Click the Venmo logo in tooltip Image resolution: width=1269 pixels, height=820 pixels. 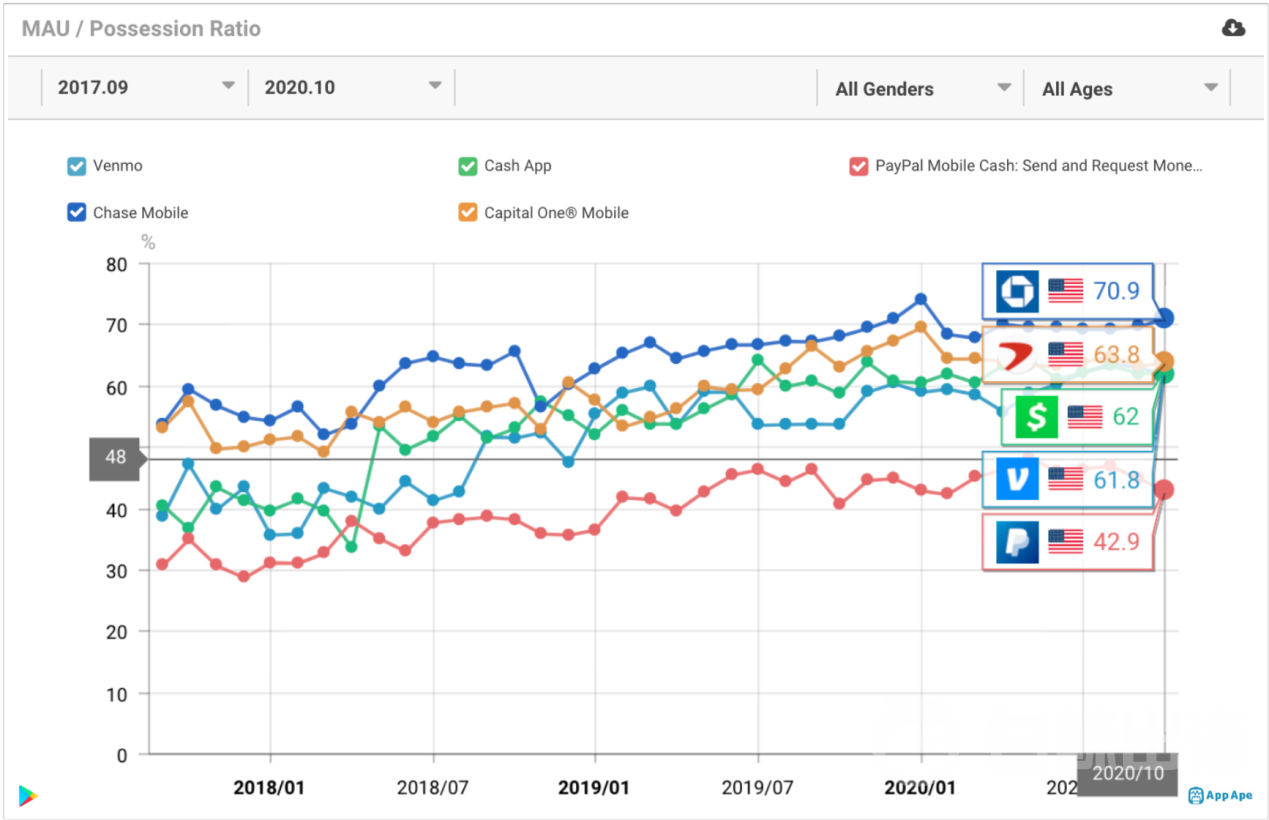(x=1017, y=481)
